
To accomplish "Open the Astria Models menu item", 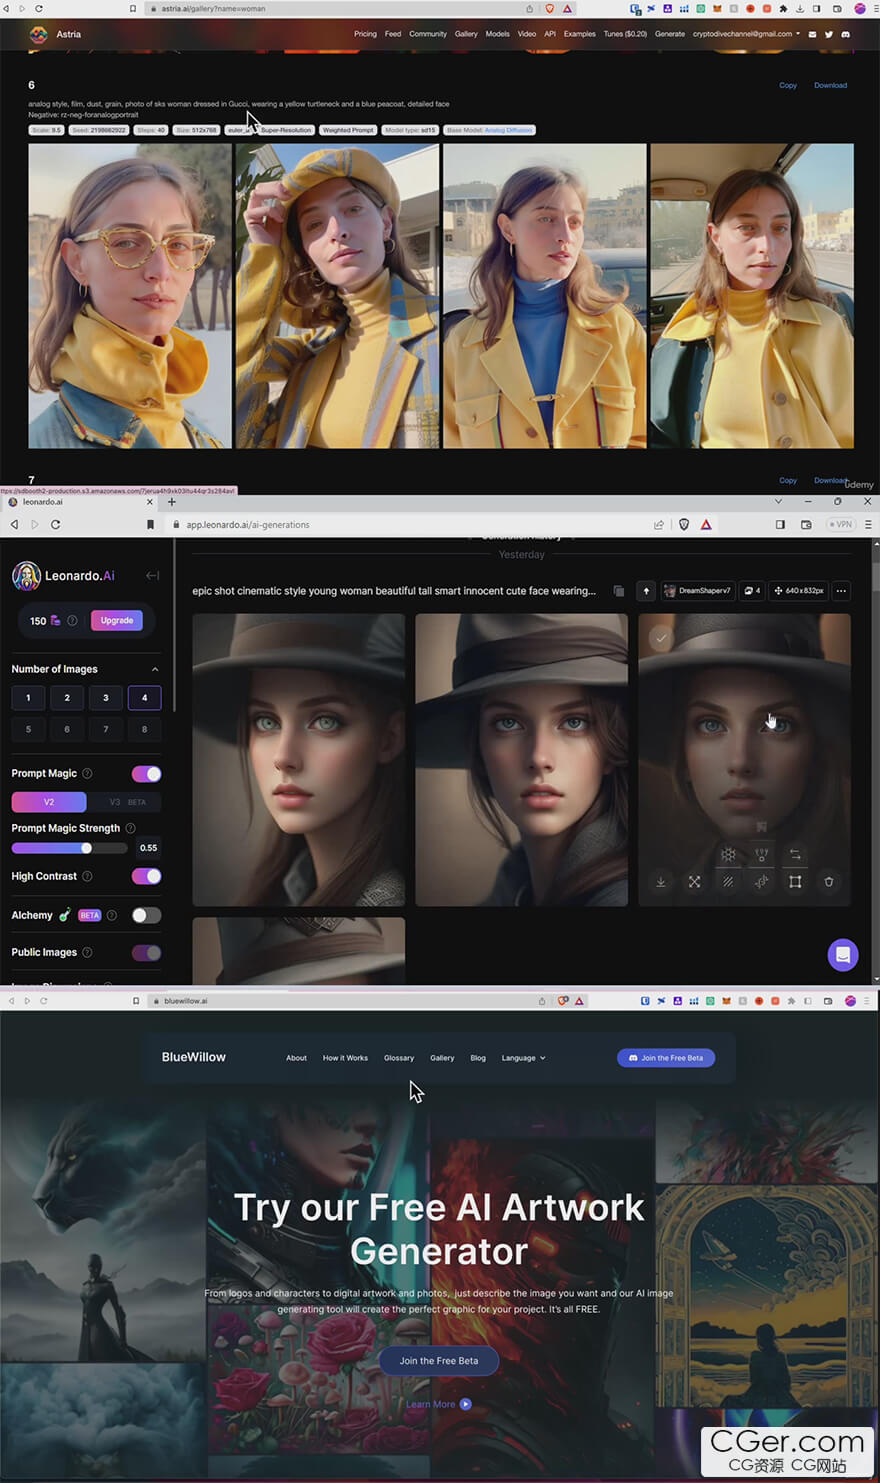I will [x=497, y=34].
